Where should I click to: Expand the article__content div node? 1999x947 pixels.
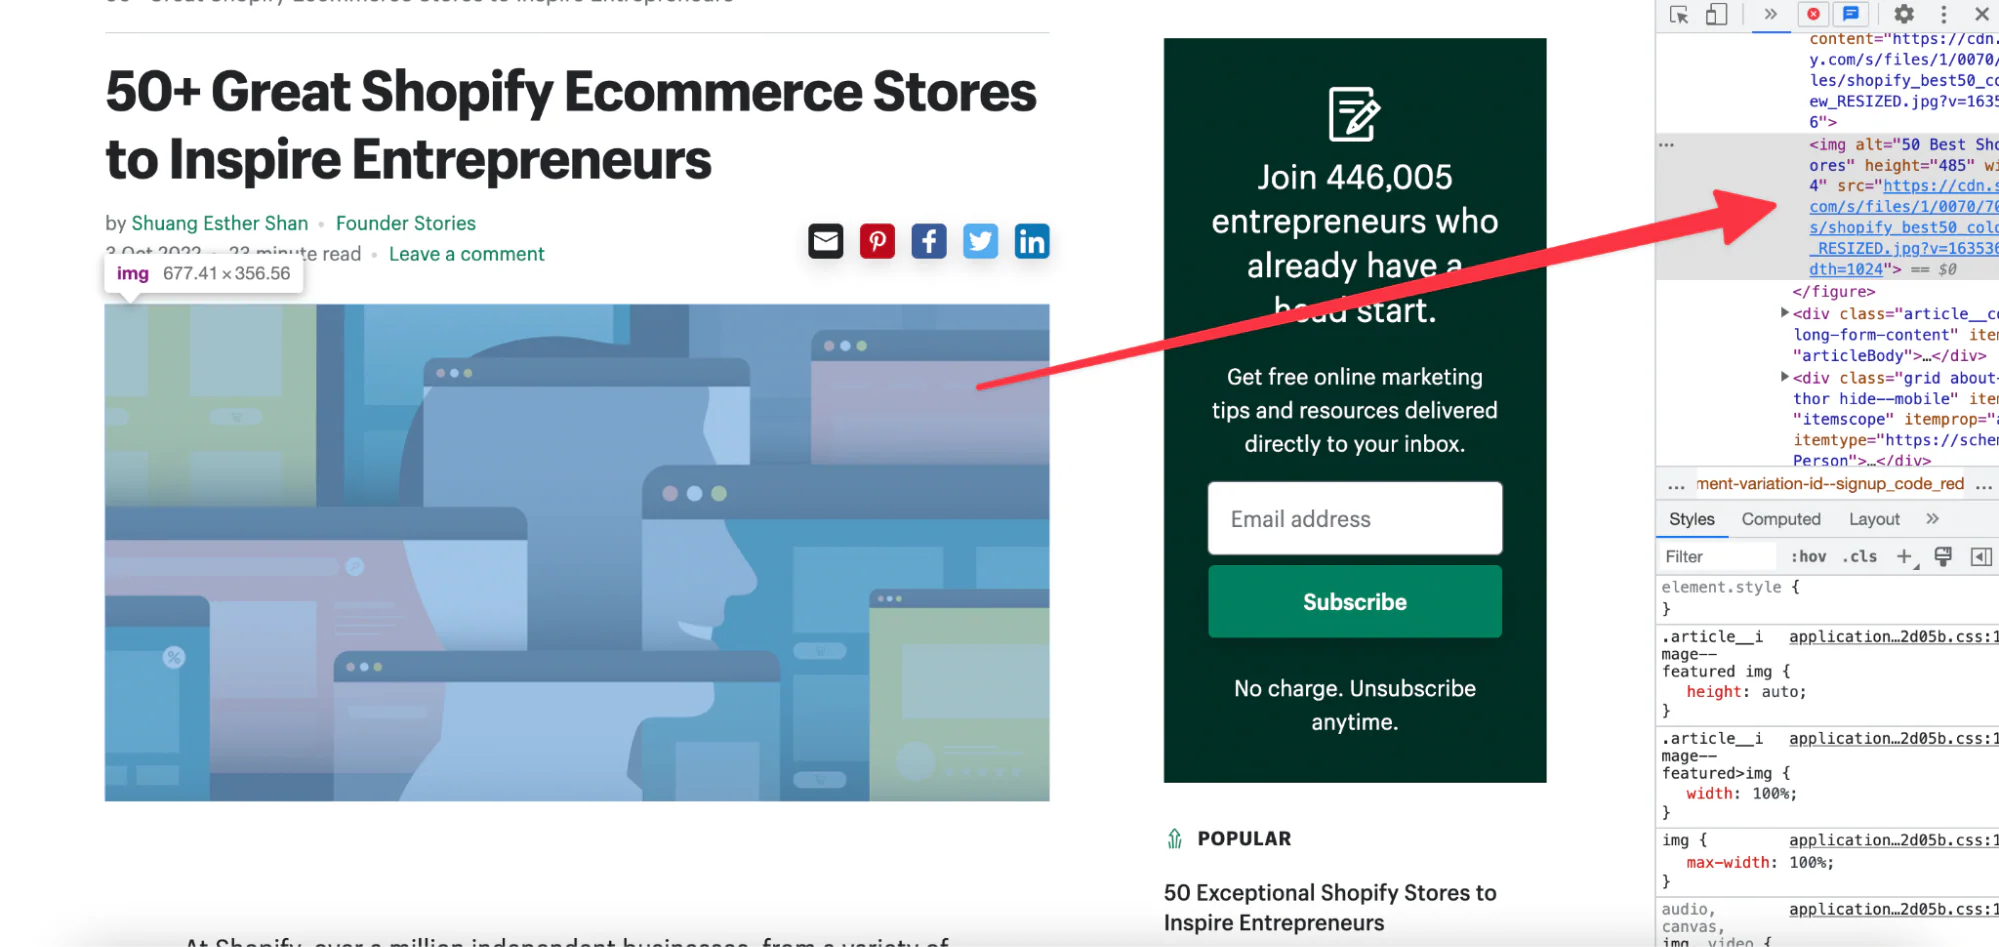tap(1785, 313)
